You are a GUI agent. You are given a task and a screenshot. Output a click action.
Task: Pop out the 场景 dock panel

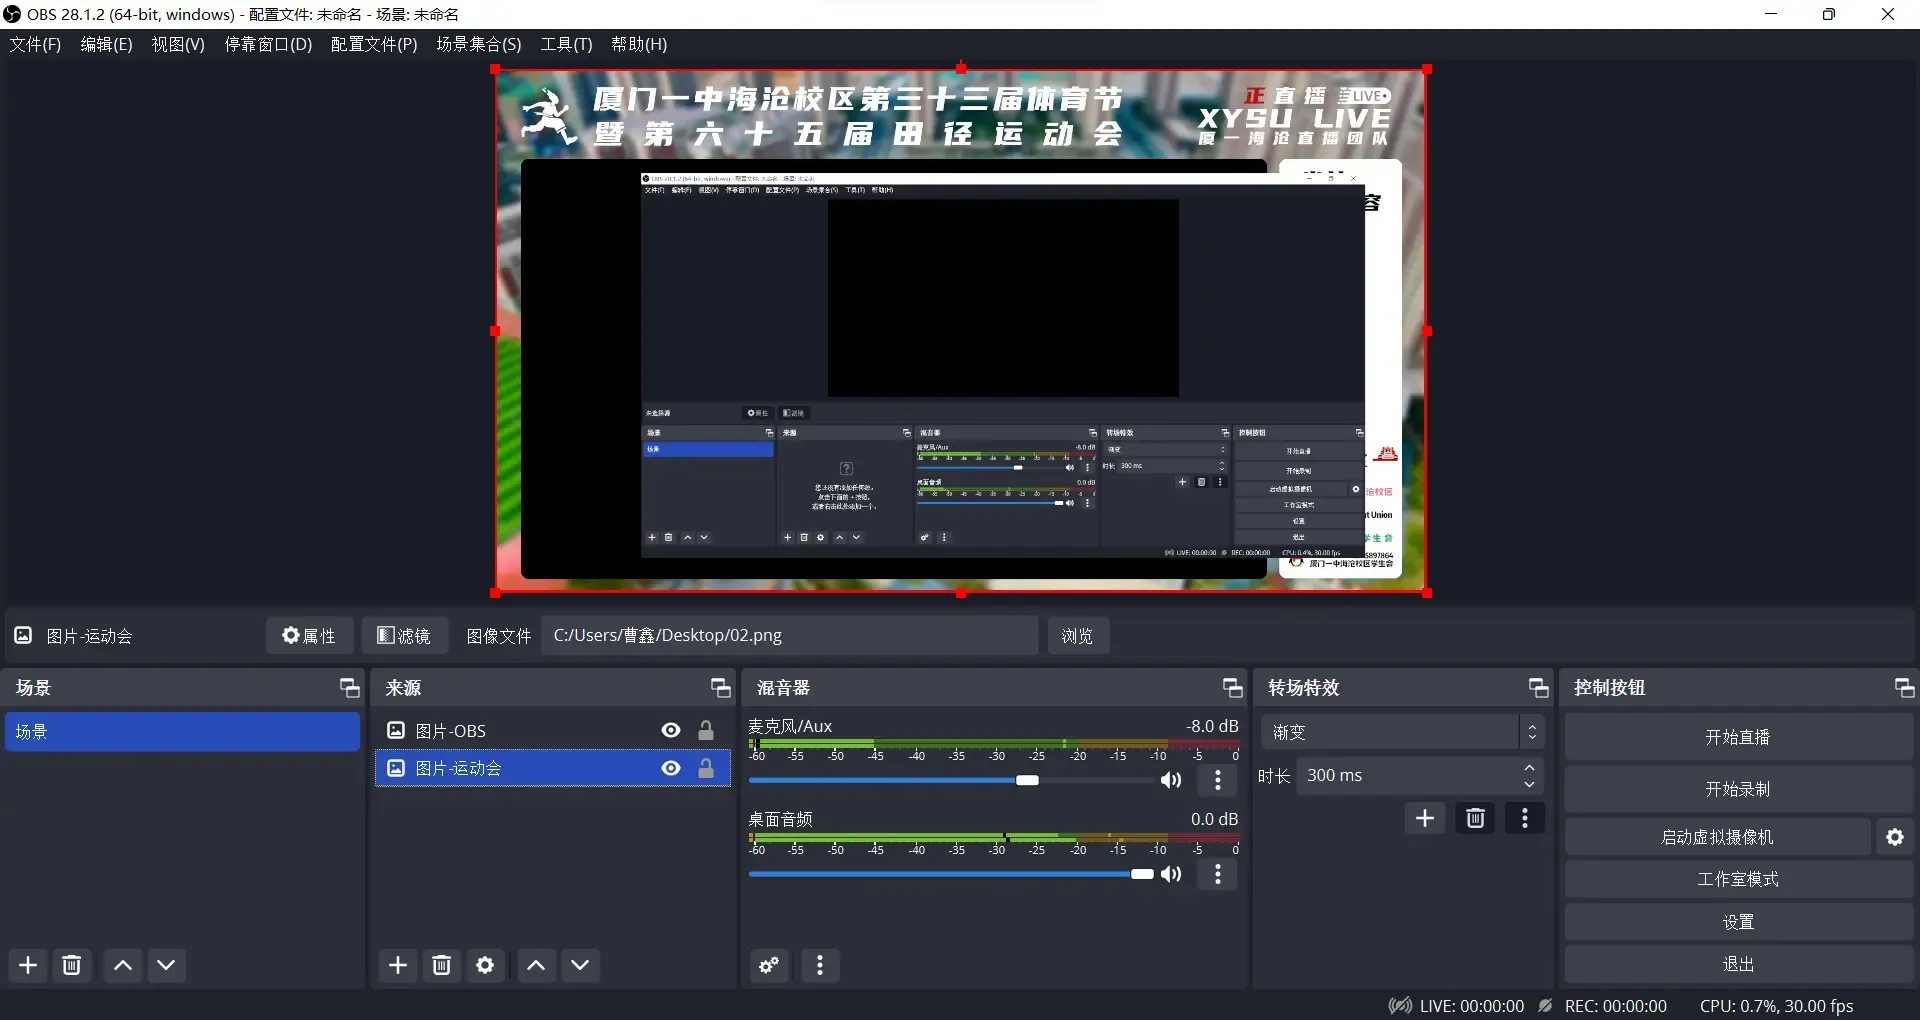coord(349,688)
